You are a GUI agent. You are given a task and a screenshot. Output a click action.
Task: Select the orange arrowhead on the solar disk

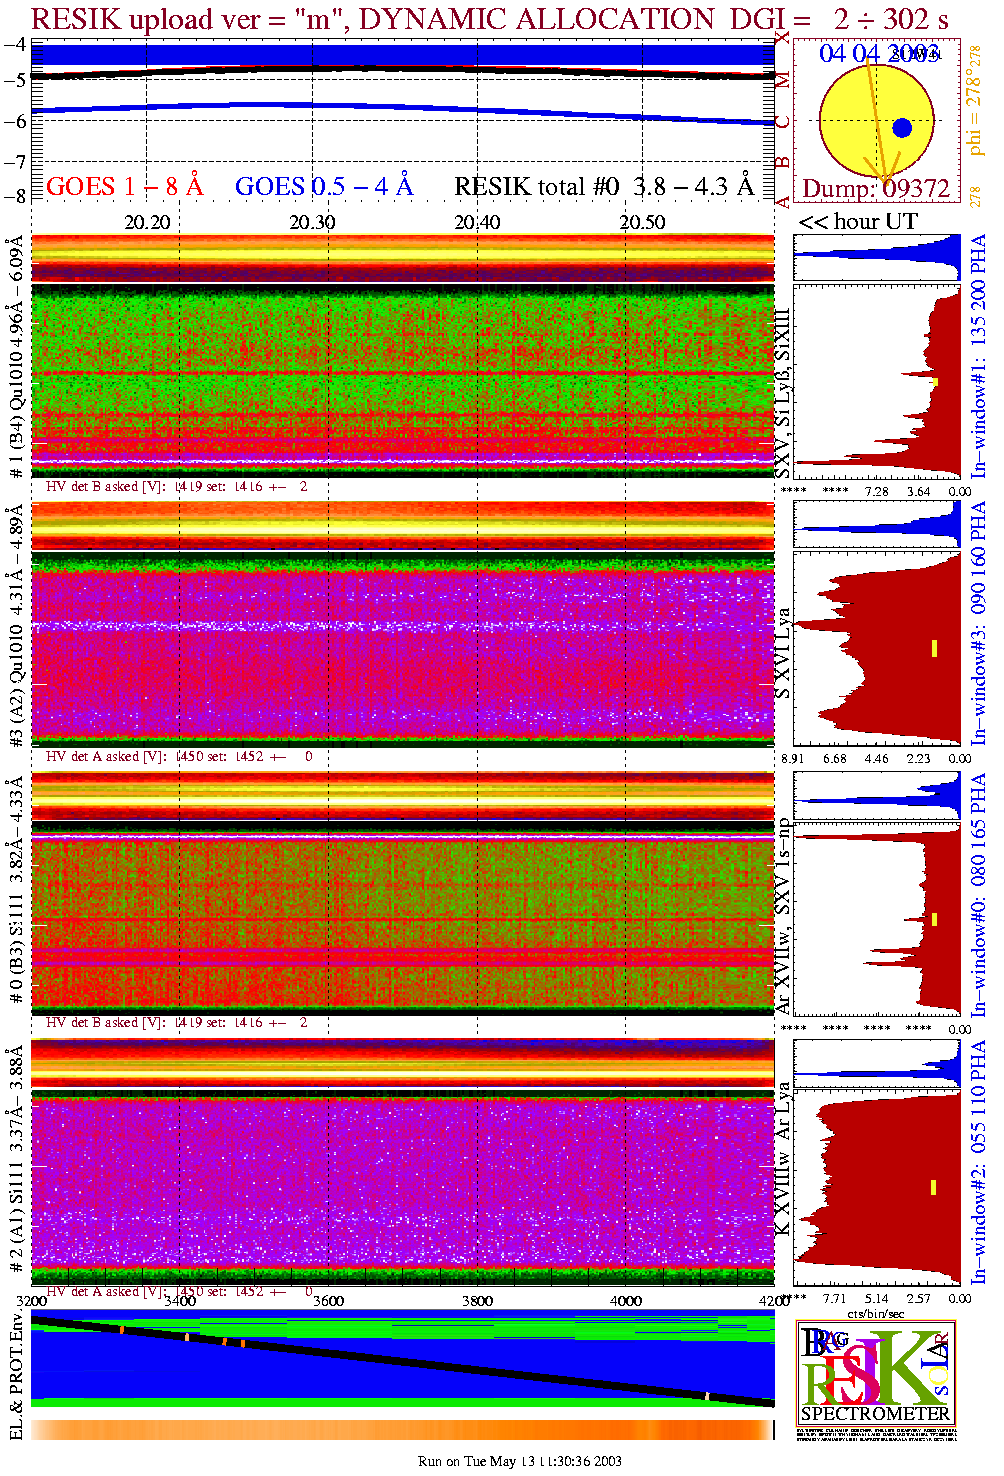point(884,172)
